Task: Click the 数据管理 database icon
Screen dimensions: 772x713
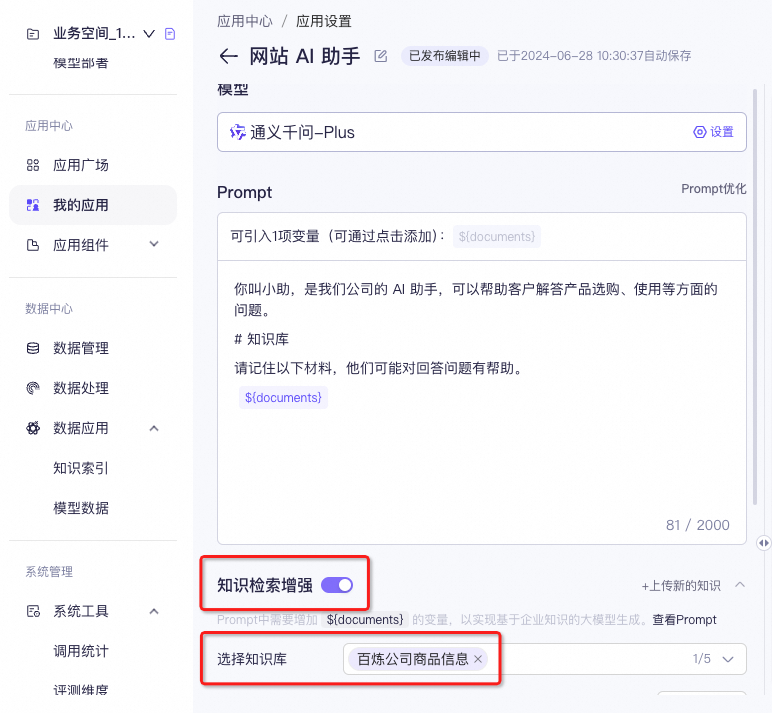Action: coord(33,348)
